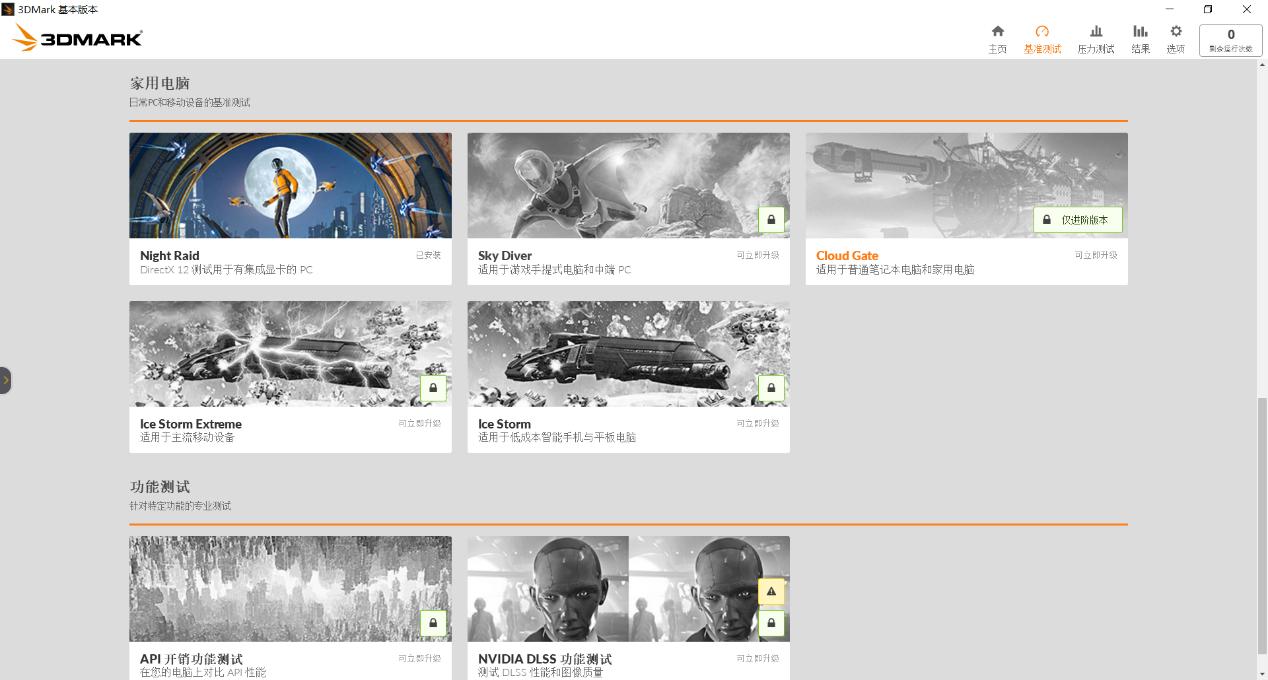Click the remaining runs counter box
The image size is (1268, 680).
point(1231,39)
